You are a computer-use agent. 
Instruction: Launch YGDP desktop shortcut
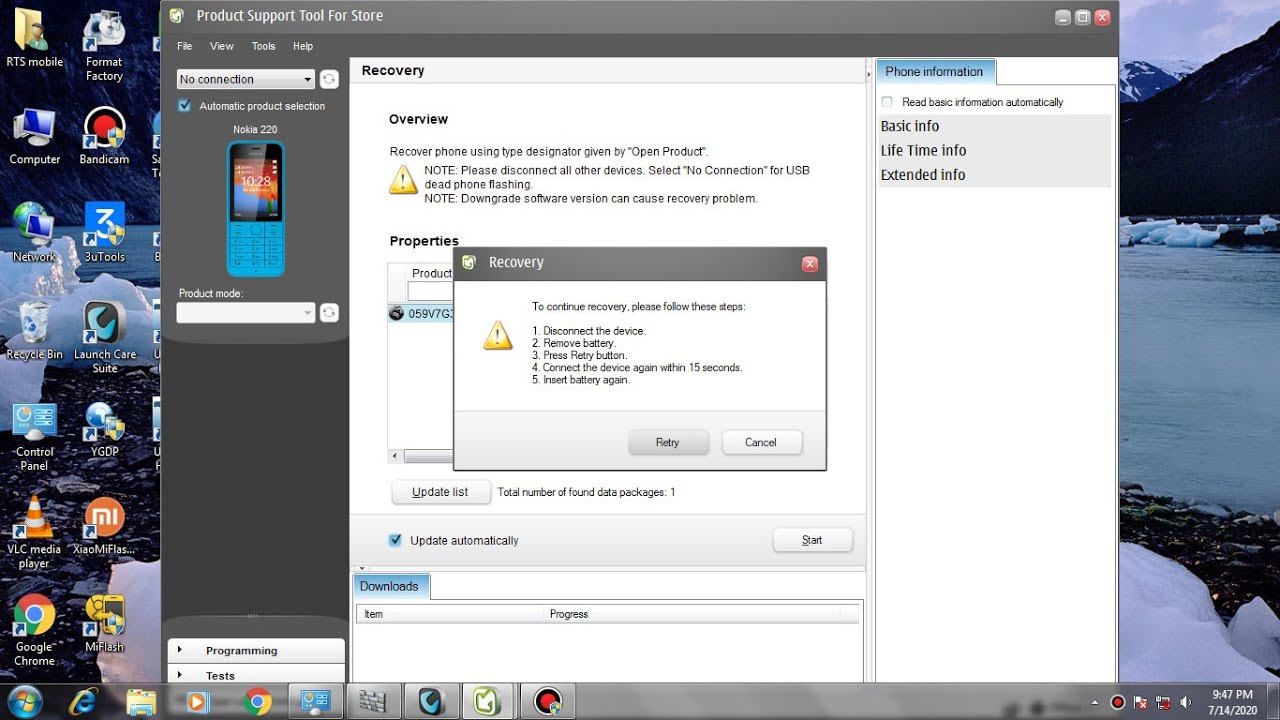point(104,429)
